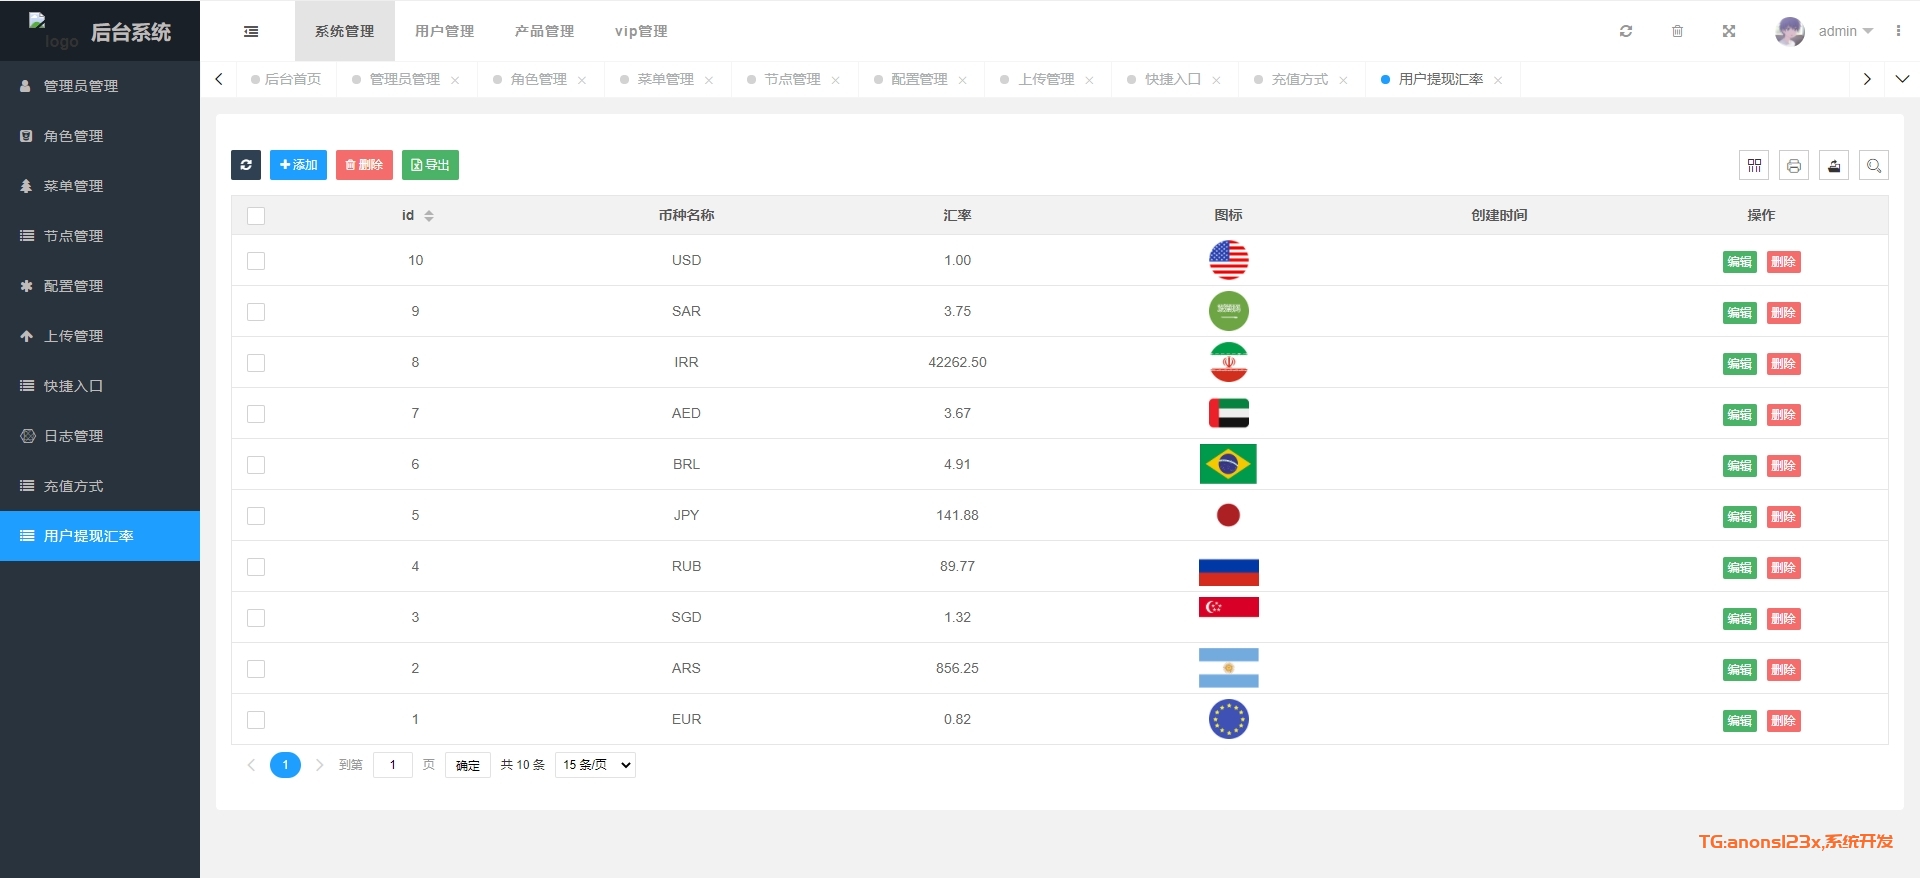1920x878 pixels.
Task: Click the print table icon
Action: pos(1794,166)
